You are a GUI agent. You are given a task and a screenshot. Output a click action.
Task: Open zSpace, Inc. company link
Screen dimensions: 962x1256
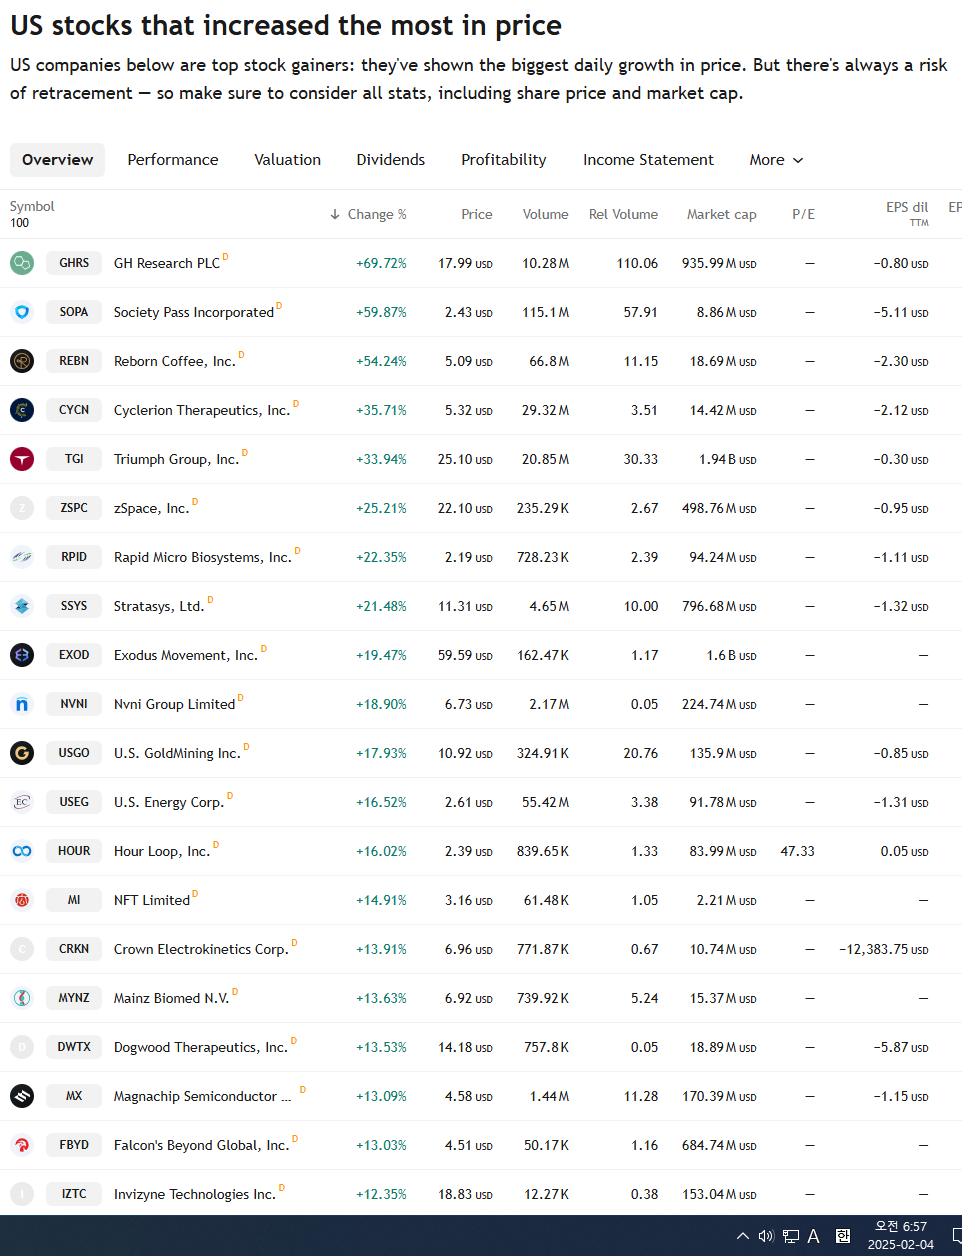tap(151, 508)
